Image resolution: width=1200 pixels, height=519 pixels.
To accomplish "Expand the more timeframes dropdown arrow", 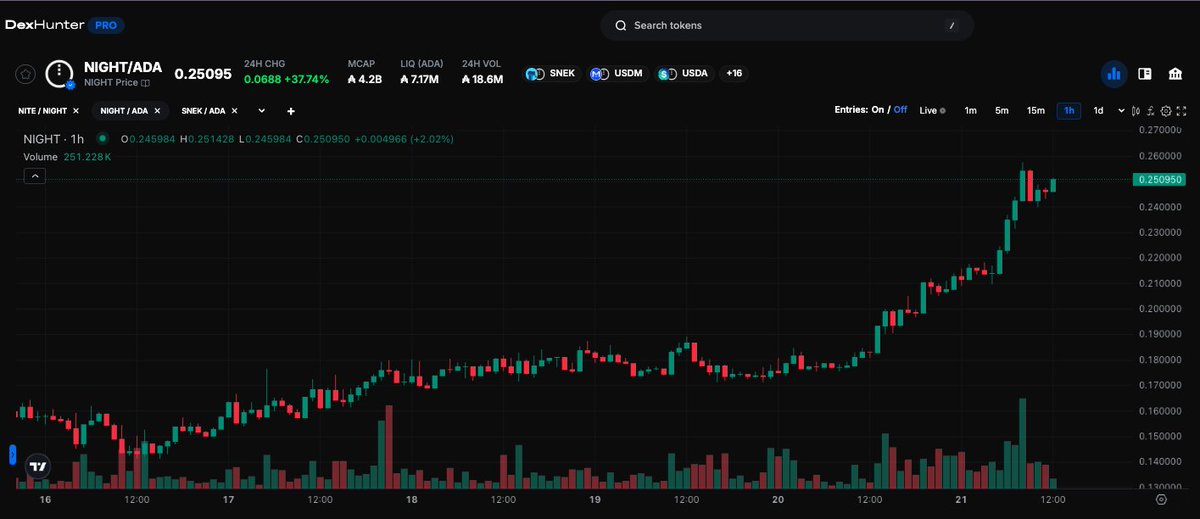I will pyautogui.click(x=1121, y=111).
